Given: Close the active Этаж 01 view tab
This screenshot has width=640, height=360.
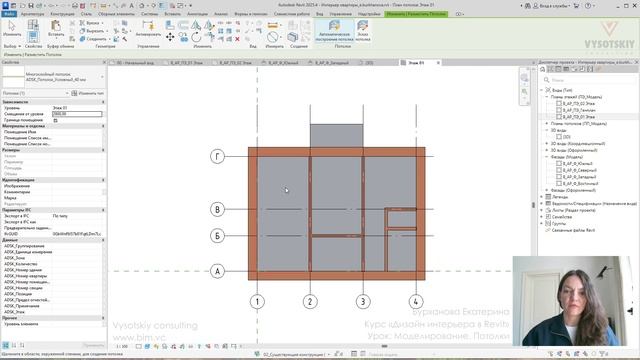Looking at the screenshot, I should [438, 63].
